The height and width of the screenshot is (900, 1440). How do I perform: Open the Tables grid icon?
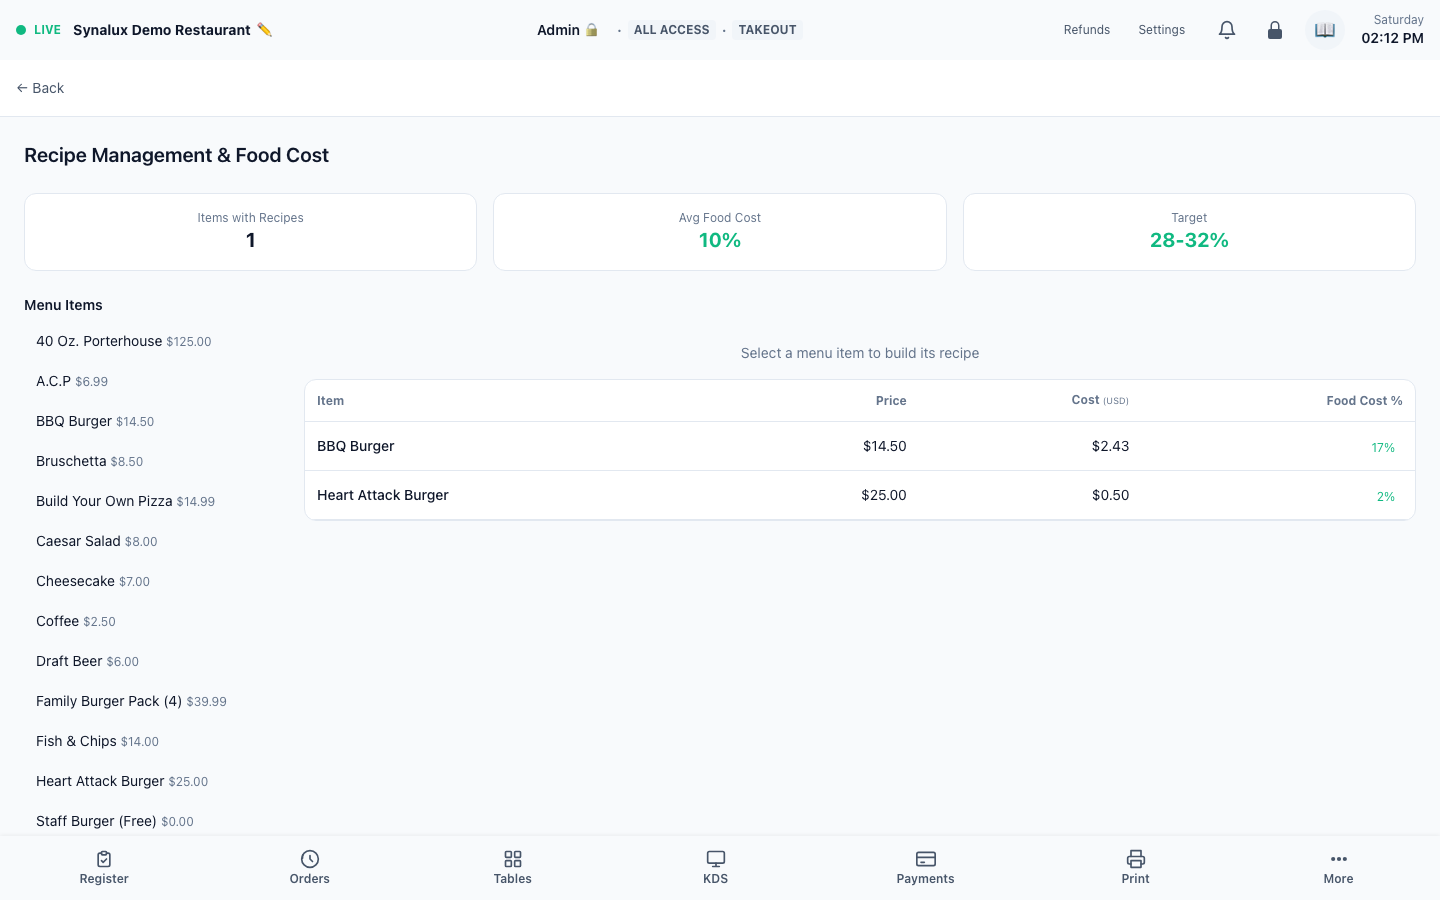pyautogui.click(x=513, y=859)
